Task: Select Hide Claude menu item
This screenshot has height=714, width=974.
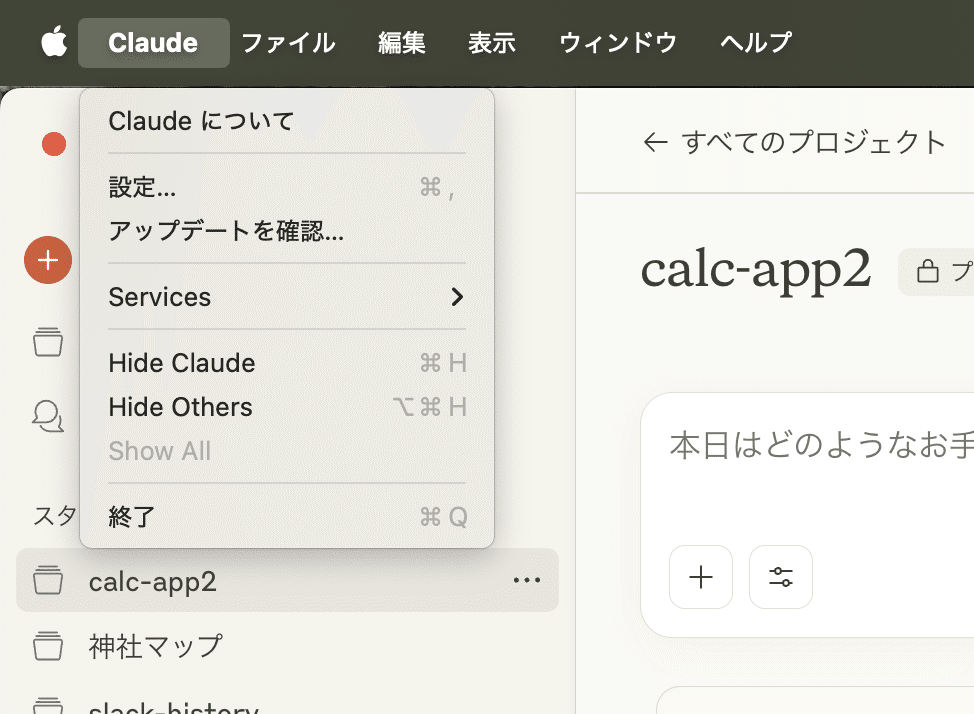Action: (x=181, y=363)
